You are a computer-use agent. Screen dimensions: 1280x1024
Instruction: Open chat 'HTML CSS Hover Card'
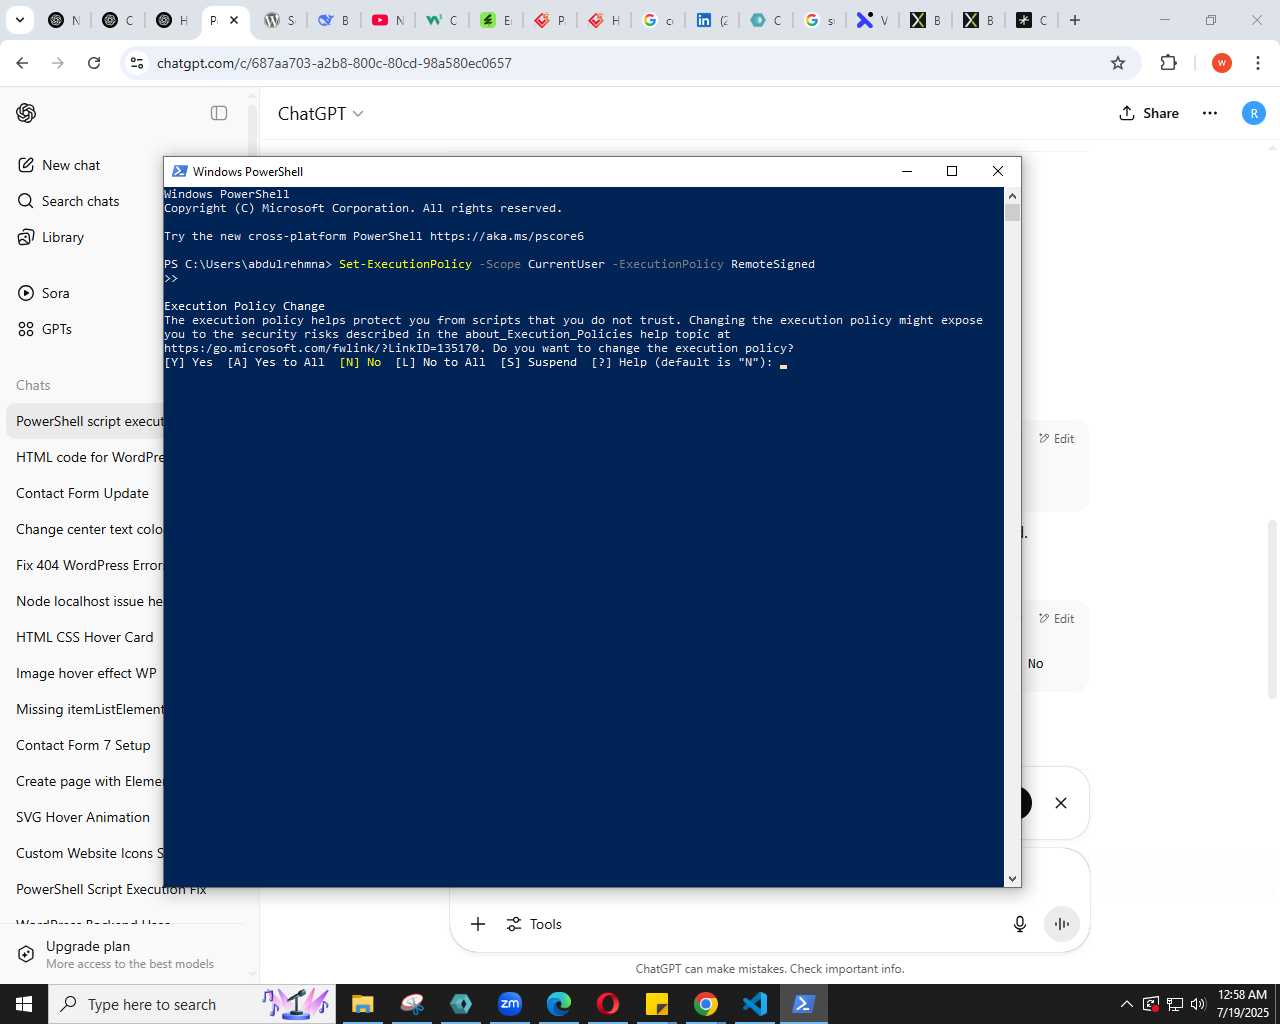(85, 637)
